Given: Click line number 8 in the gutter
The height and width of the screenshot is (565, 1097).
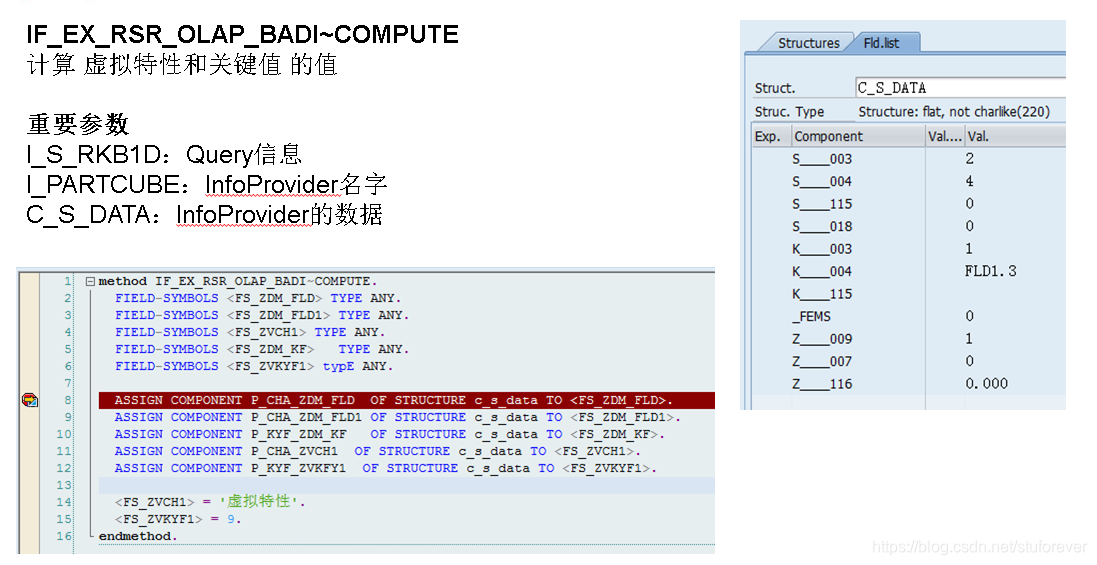Looking at the screenshot, I should tap(68, 400).
